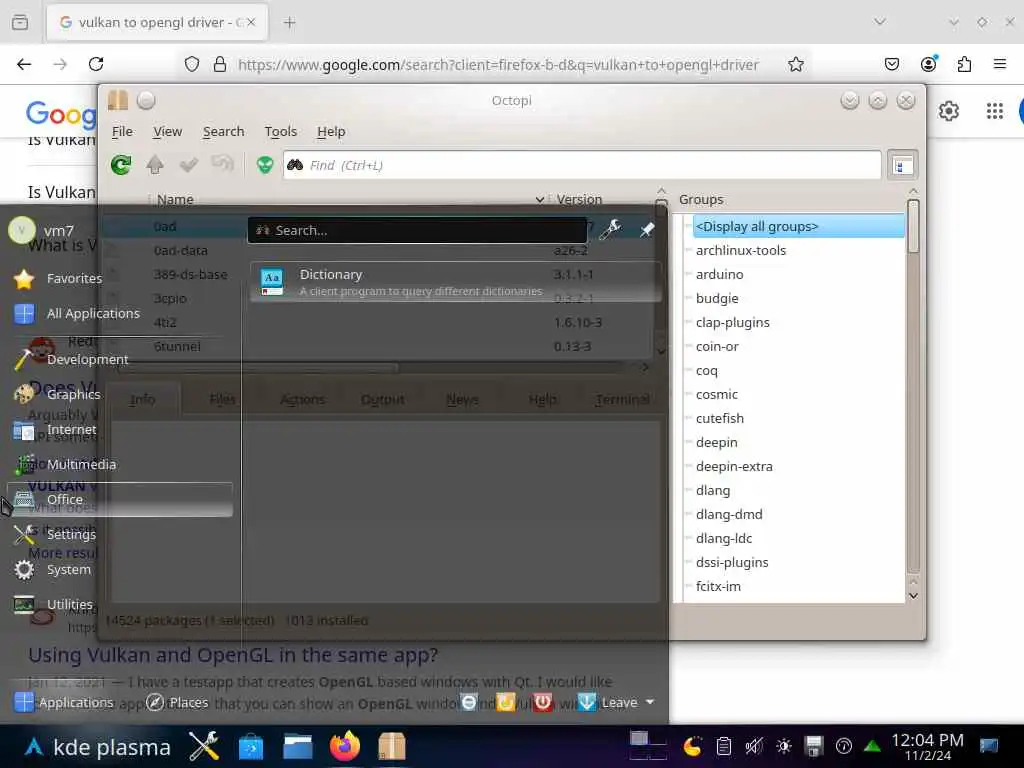This screenshot has width=1024, height=768.
Task: Open the Firefox list all tabs dropdown
Action: 880,22
